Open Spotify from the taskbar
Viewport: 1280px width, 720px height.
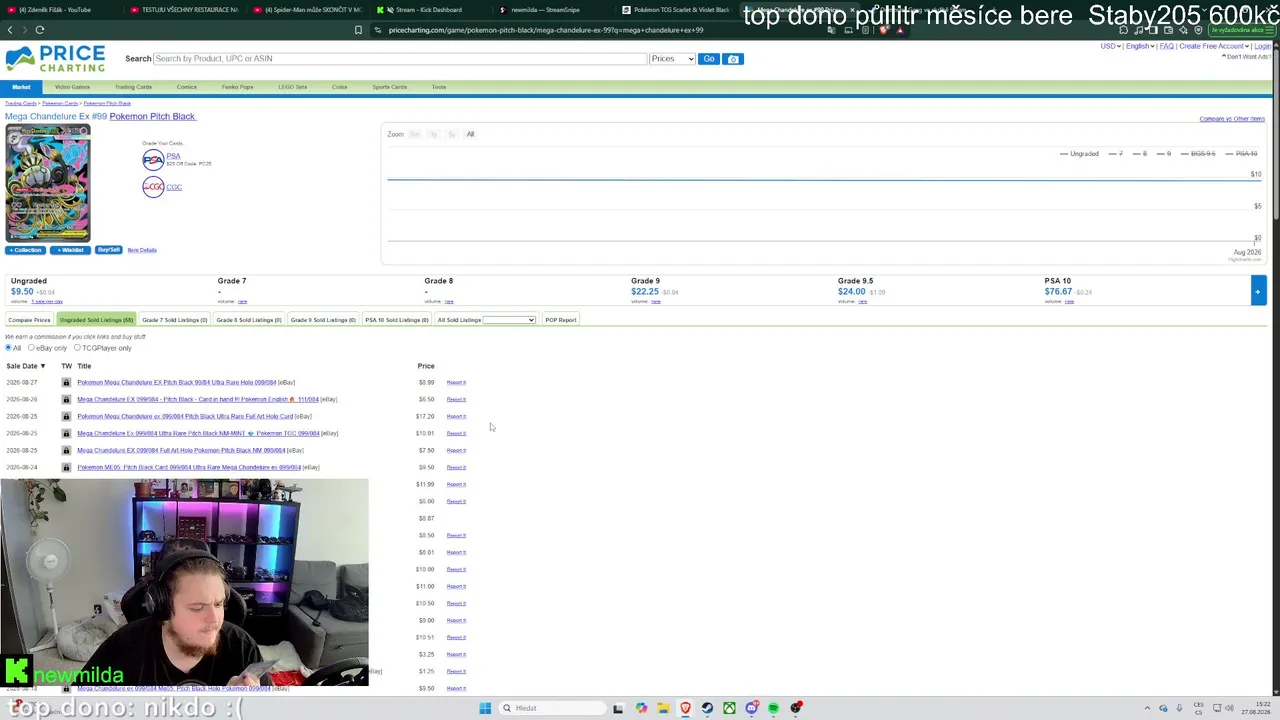click(773, 708)
